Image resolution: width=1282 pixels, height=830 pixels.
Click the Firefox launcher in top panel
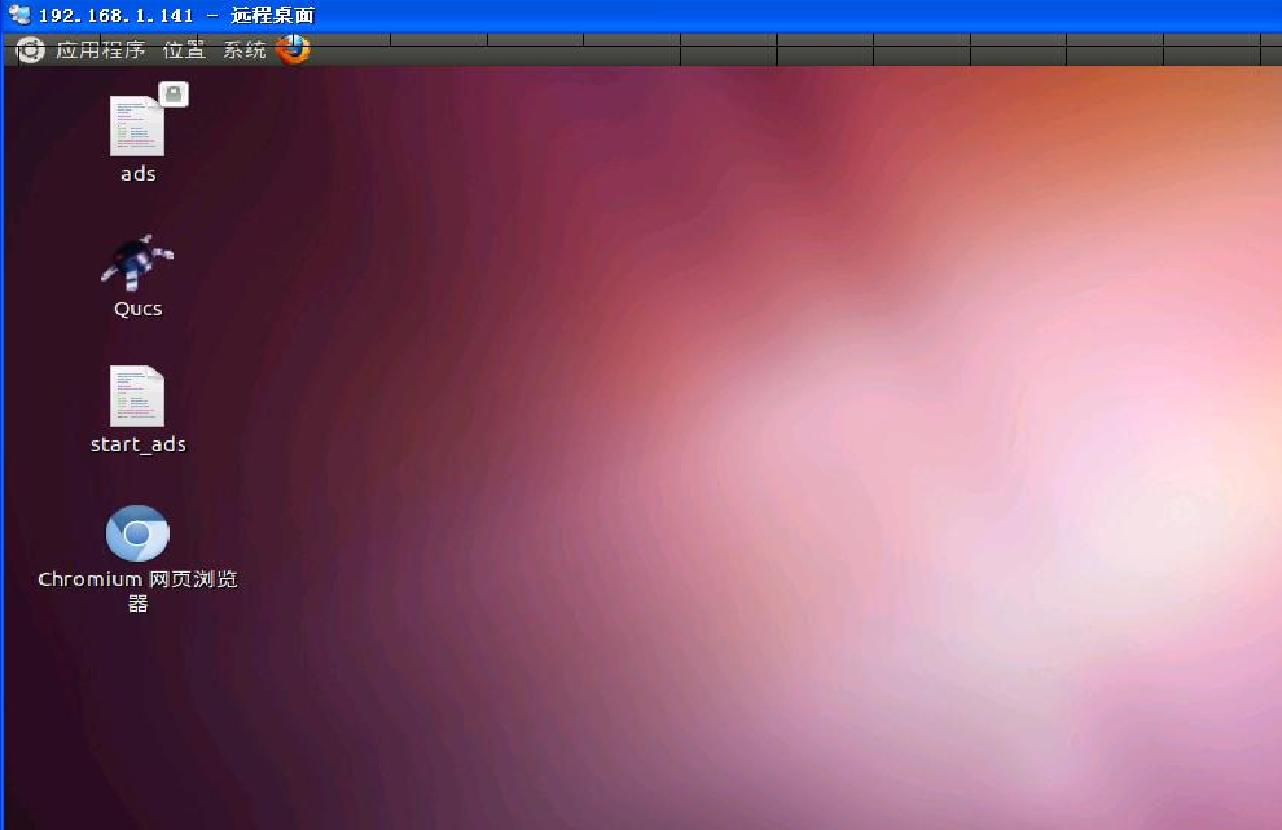tap(293, 49)
